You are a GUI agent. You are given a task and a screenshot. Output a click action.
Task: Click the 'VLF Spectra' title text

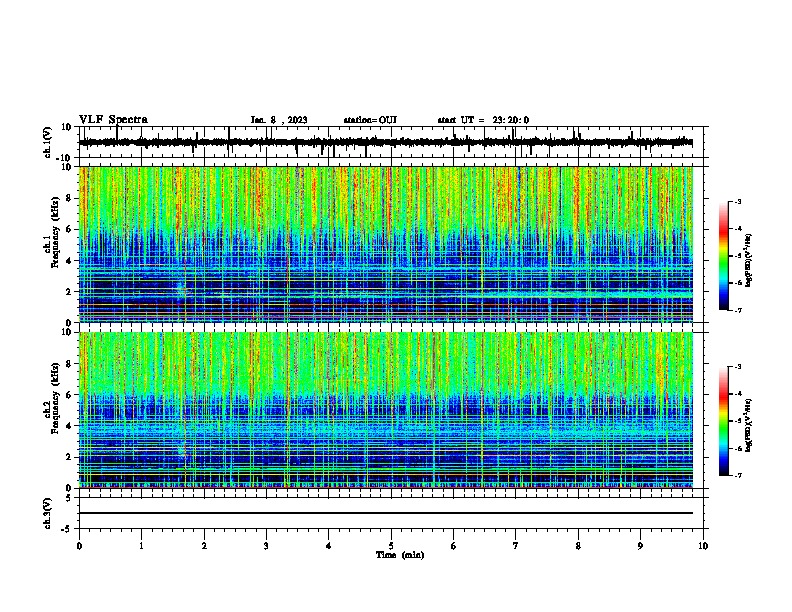point(113,120)
